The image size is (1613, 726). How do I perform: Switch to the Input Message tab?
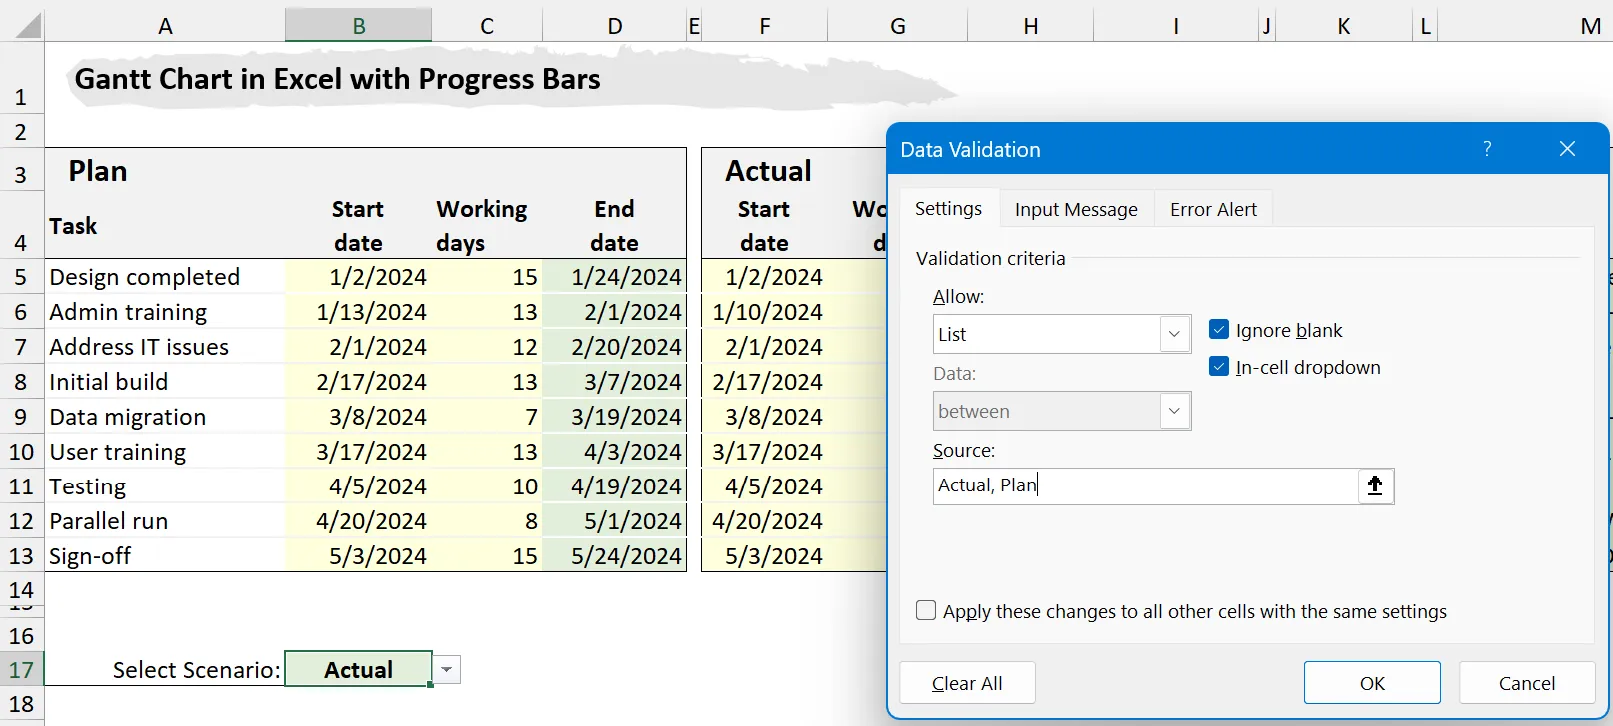pos(1076,209)
